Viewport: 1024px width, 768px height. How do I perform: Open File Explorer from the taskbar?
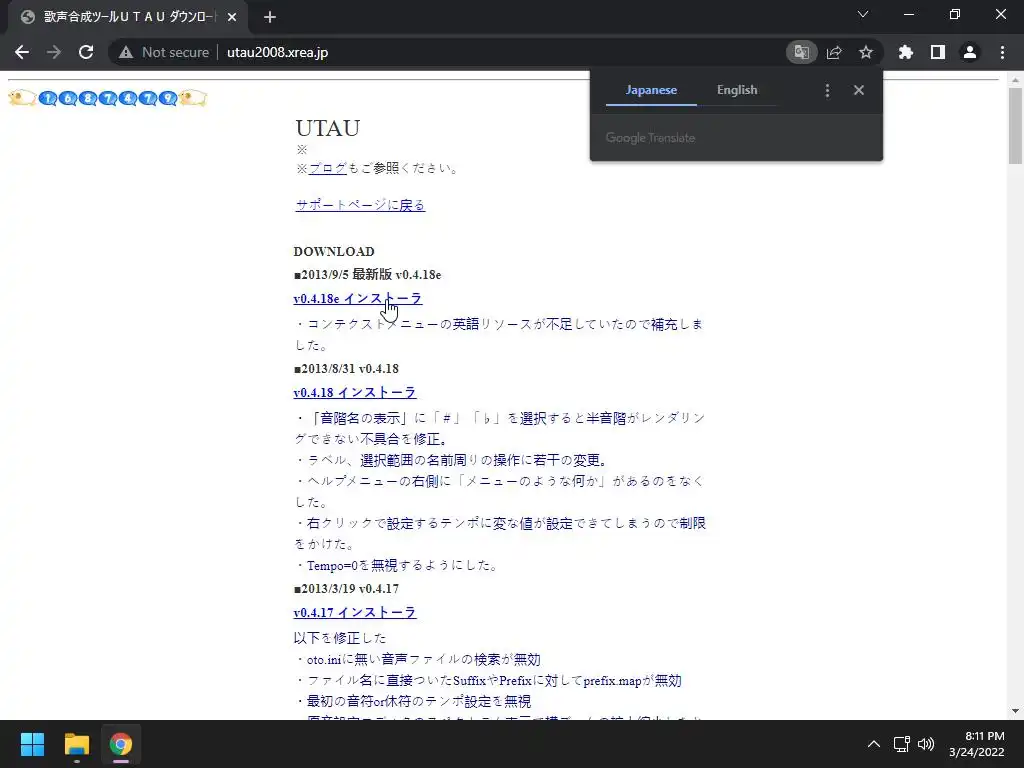(76, 744)
